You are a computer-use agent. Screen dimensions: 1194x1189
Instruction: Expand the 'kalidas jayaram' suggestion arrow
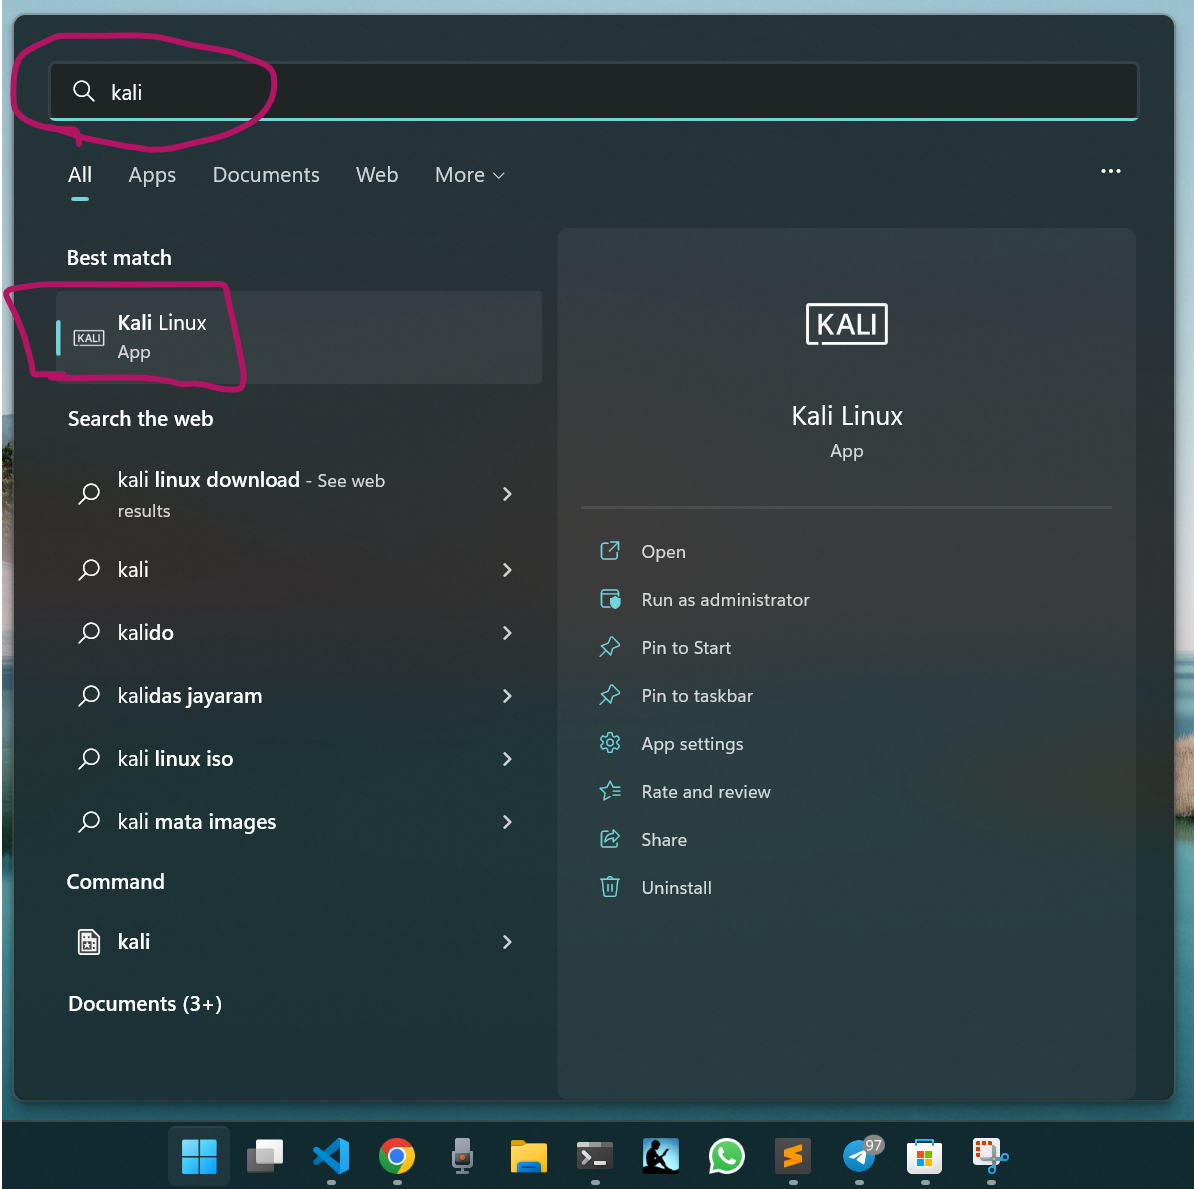coord(507,695)
